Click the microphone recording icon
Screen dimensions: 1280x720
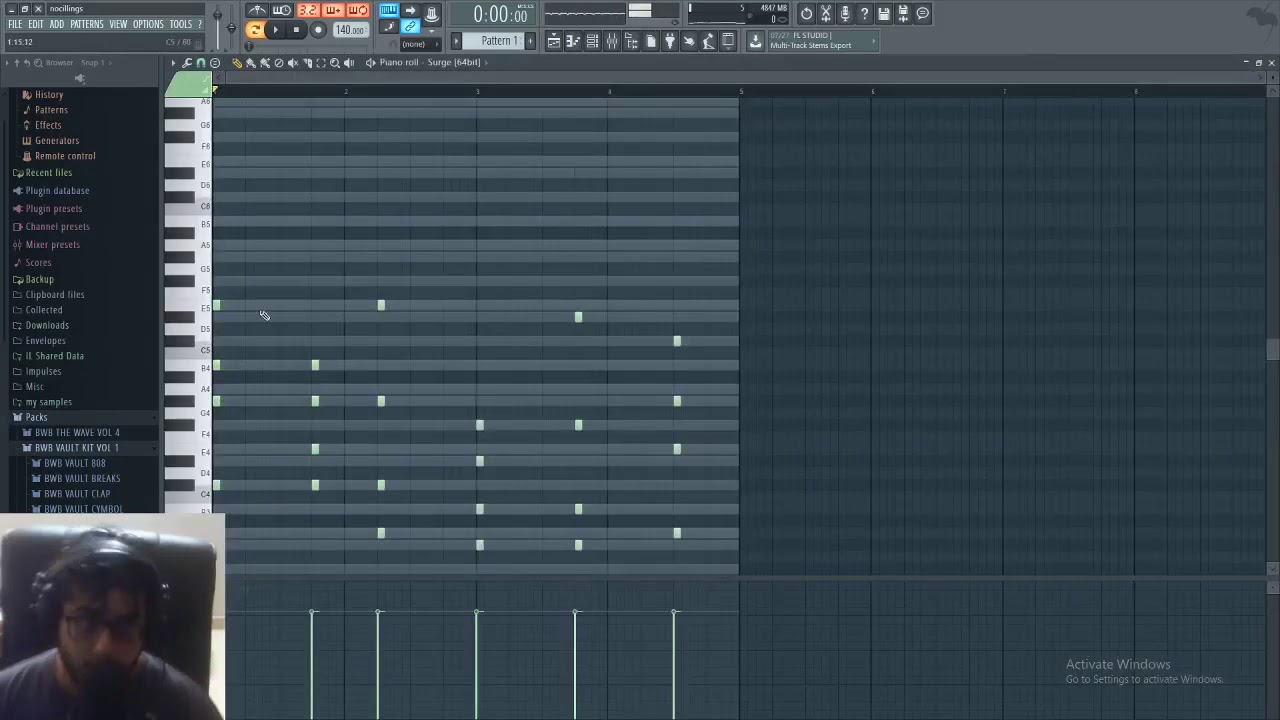pyautogui.click(x=845, y=13)
